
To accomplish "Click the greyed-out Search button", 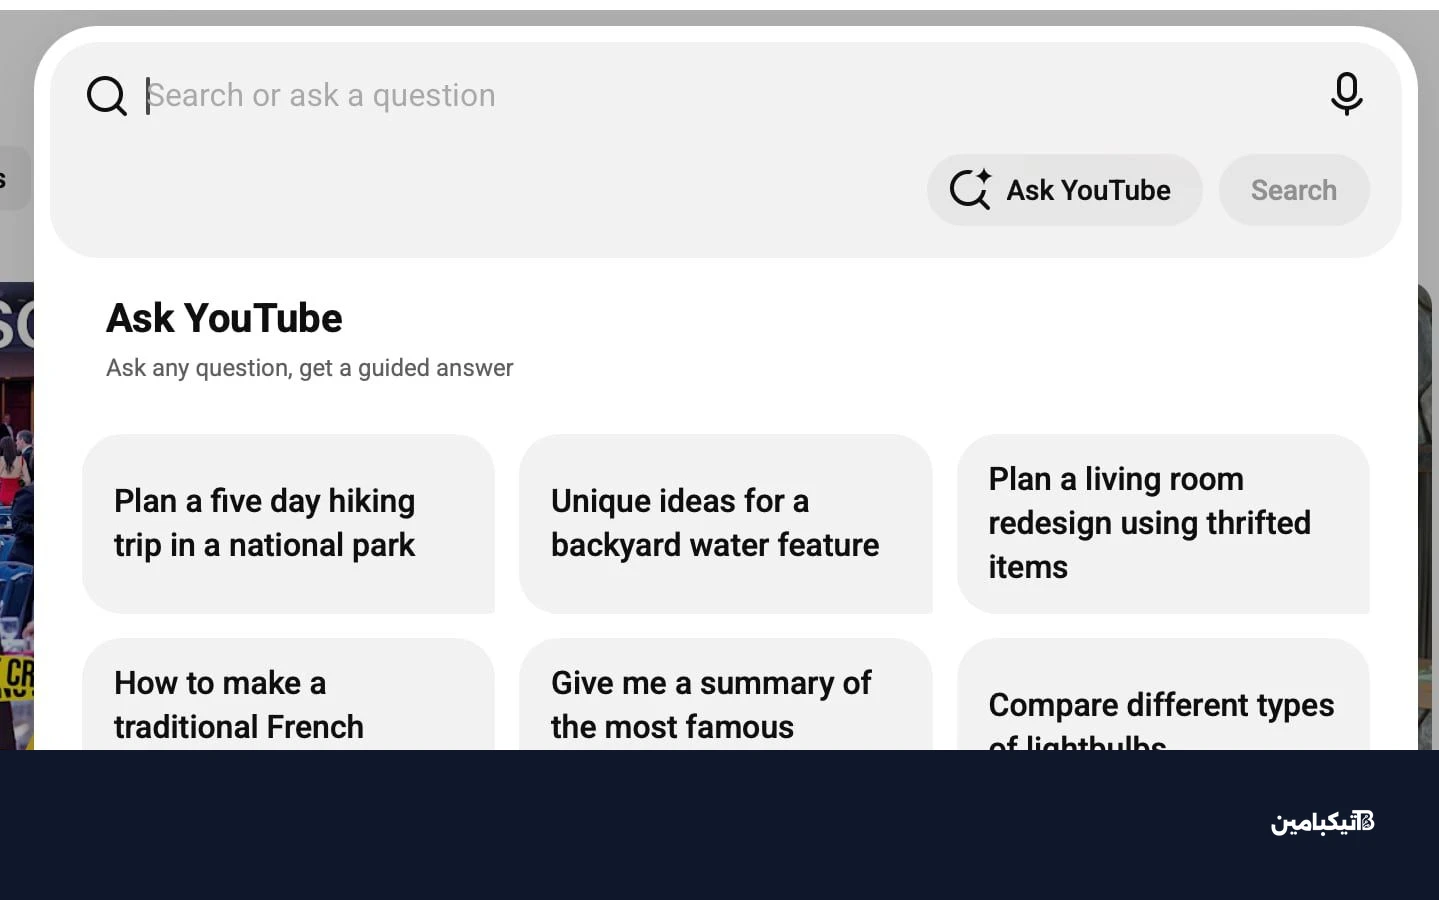I will click(x=1293, y=190).
